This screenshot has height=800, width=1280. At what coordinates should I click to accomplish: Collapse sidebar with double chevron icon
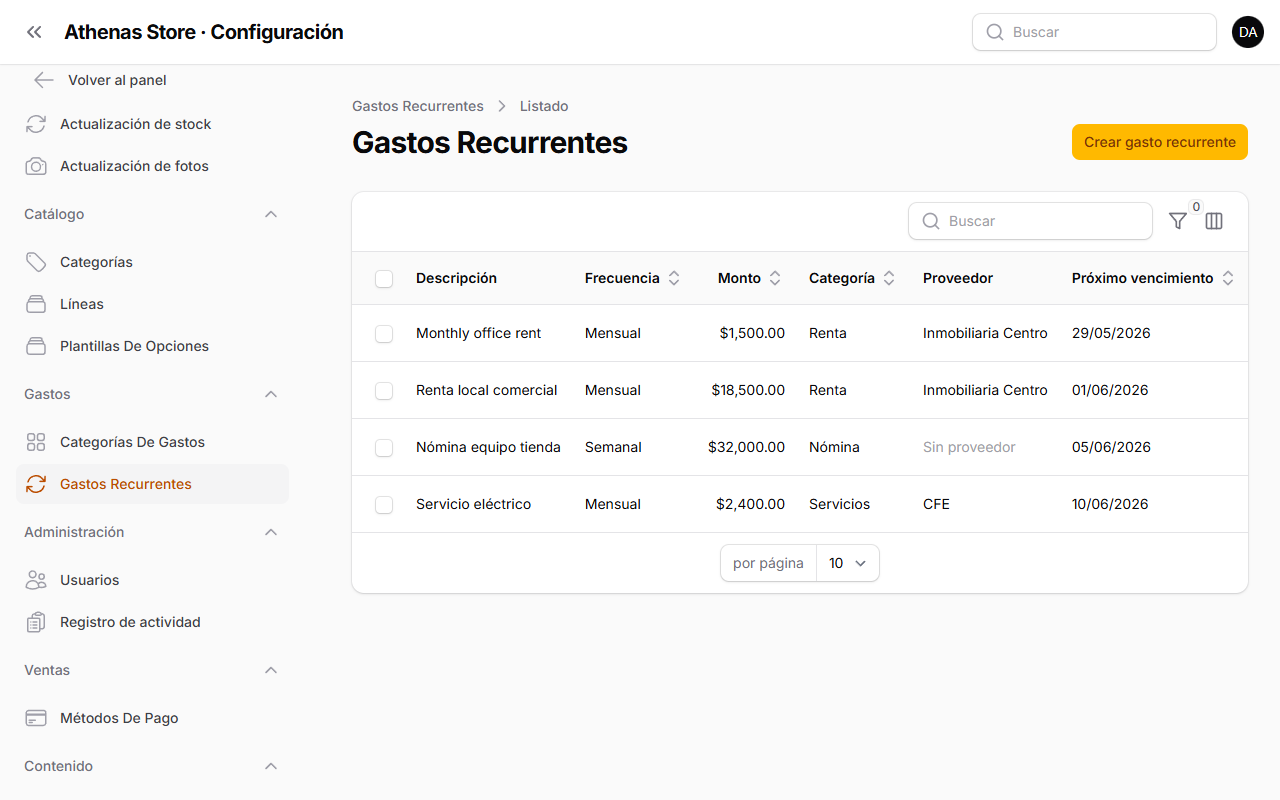tap(35, 32)
